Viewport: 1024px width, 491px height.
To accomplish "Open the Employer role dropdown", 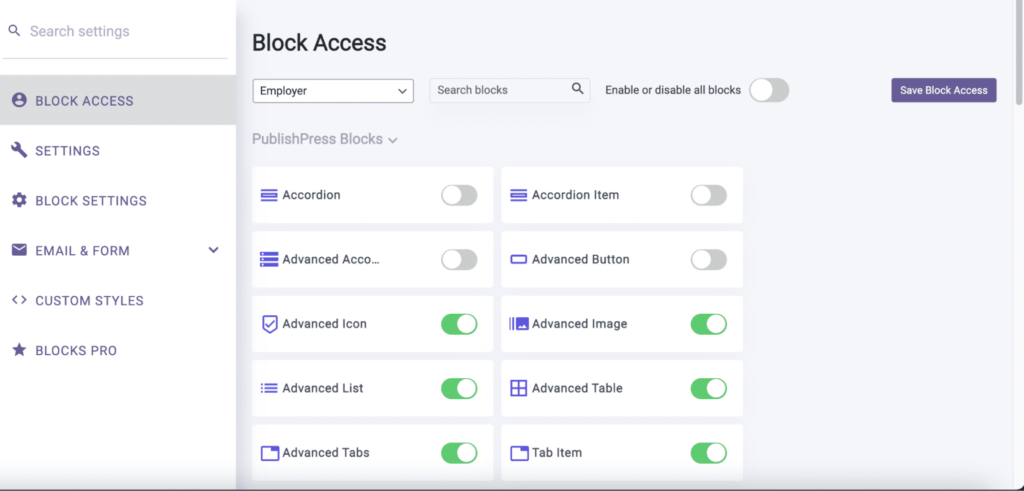I will (333, 91).
